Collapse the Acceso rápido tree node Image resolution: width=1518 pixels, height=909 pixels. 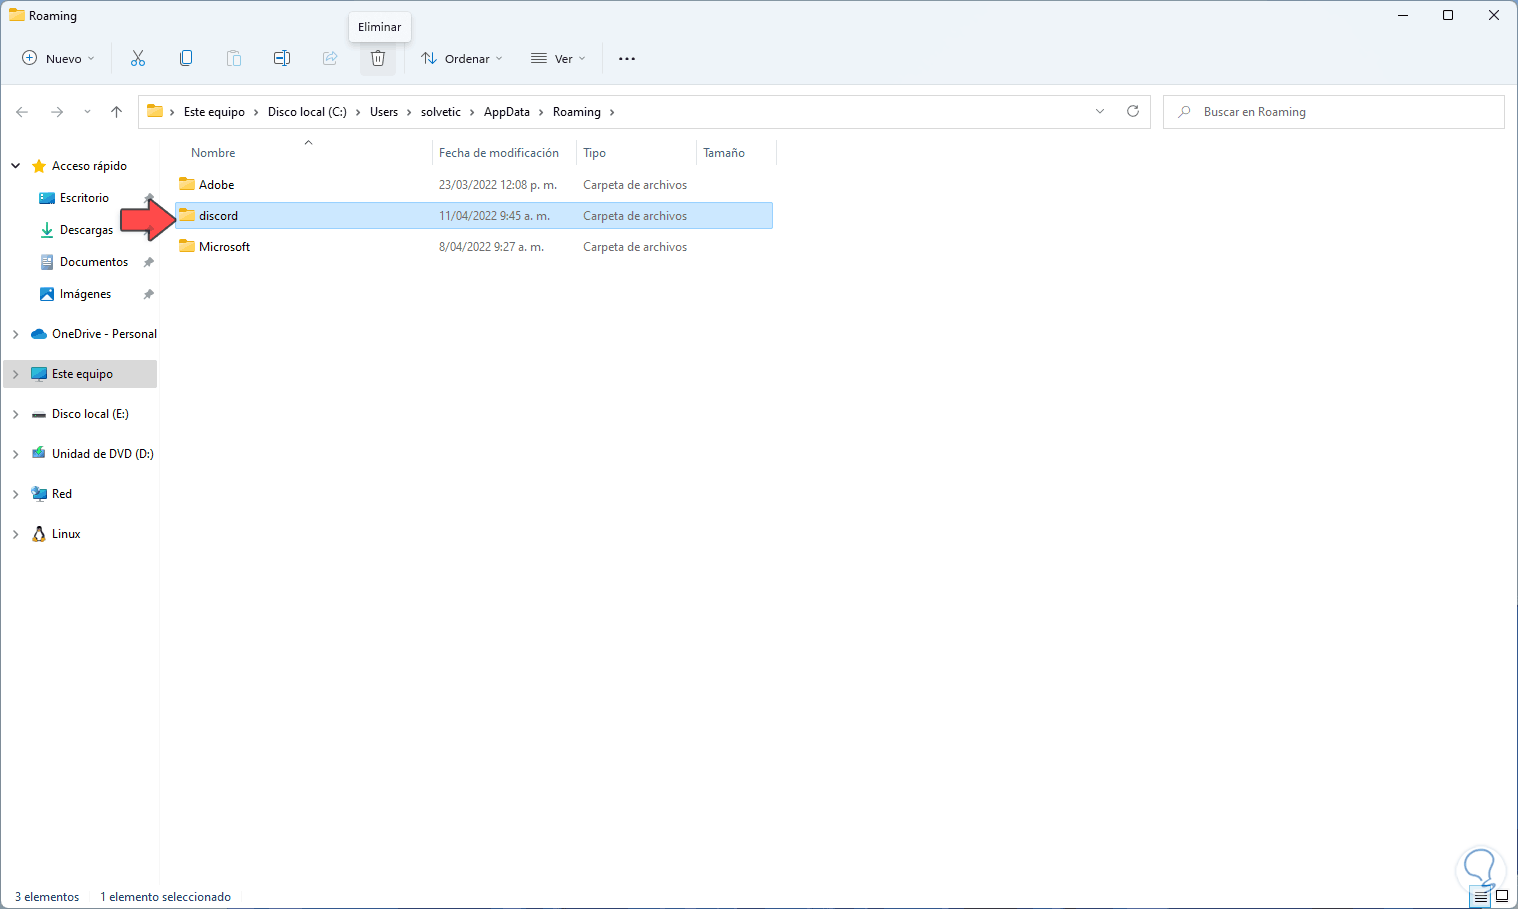pos(16,166)
